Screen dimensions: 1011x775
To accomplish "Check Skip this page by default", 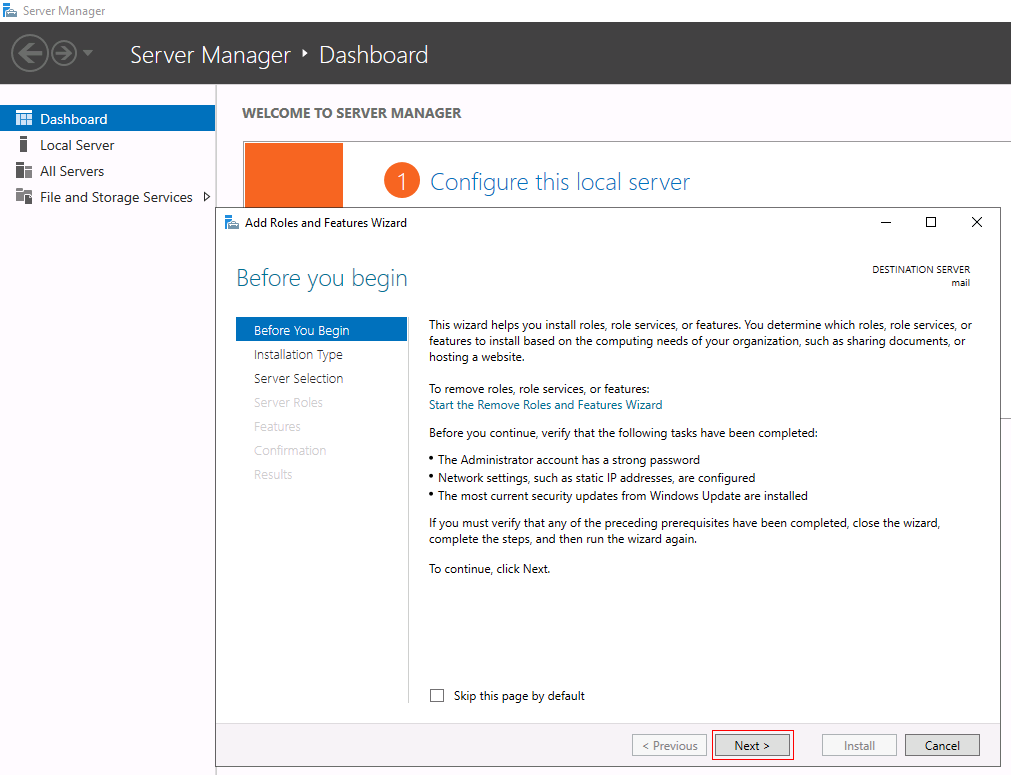I will [437, 696].
